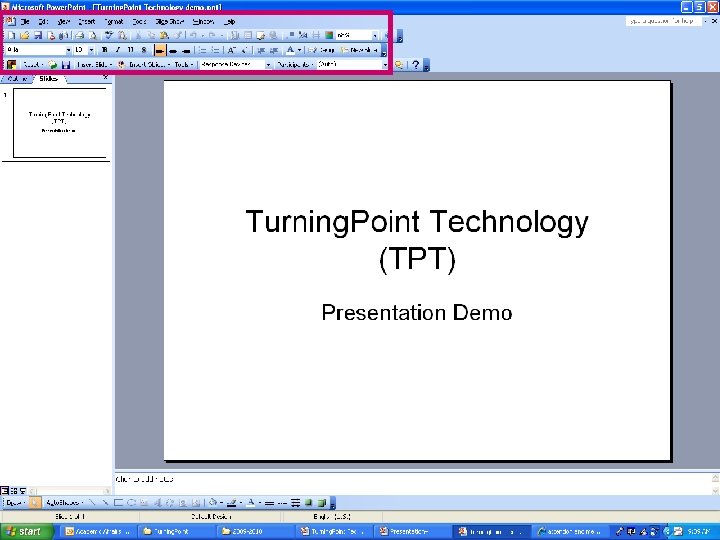Open the AutoShapes menu

(64, 503)
